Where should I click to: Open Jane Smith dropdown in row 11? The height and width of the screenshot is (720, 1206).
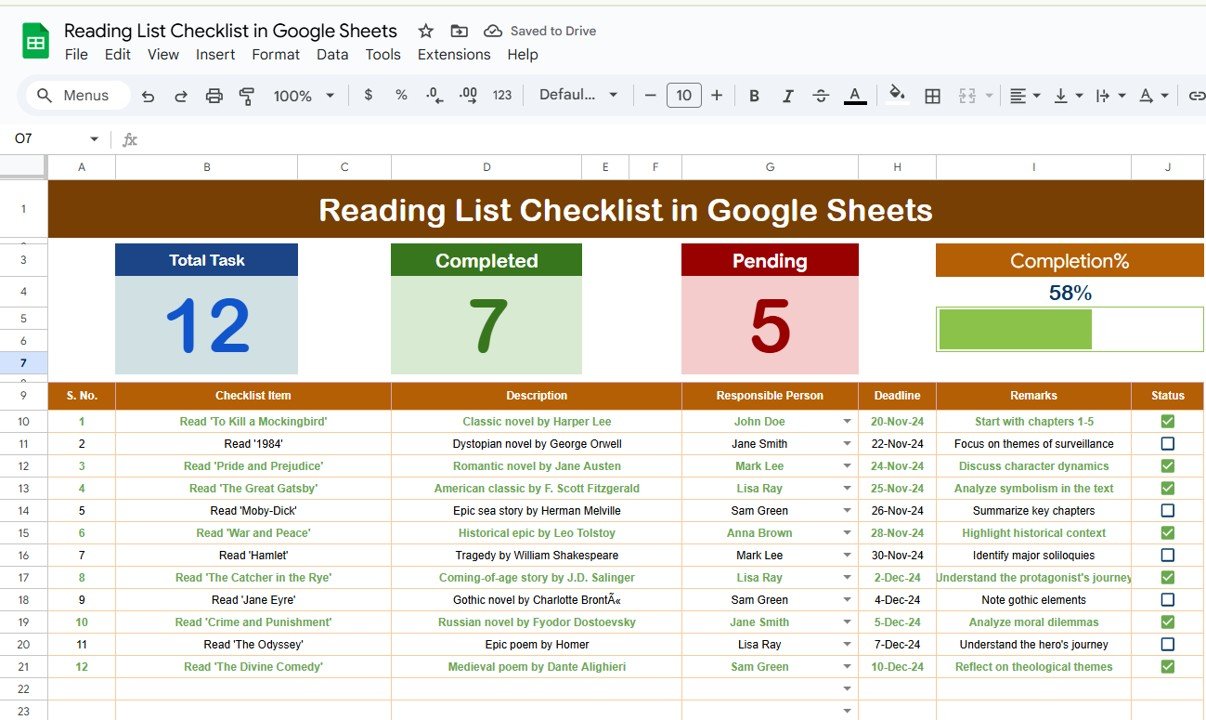(x=847, y=444)
